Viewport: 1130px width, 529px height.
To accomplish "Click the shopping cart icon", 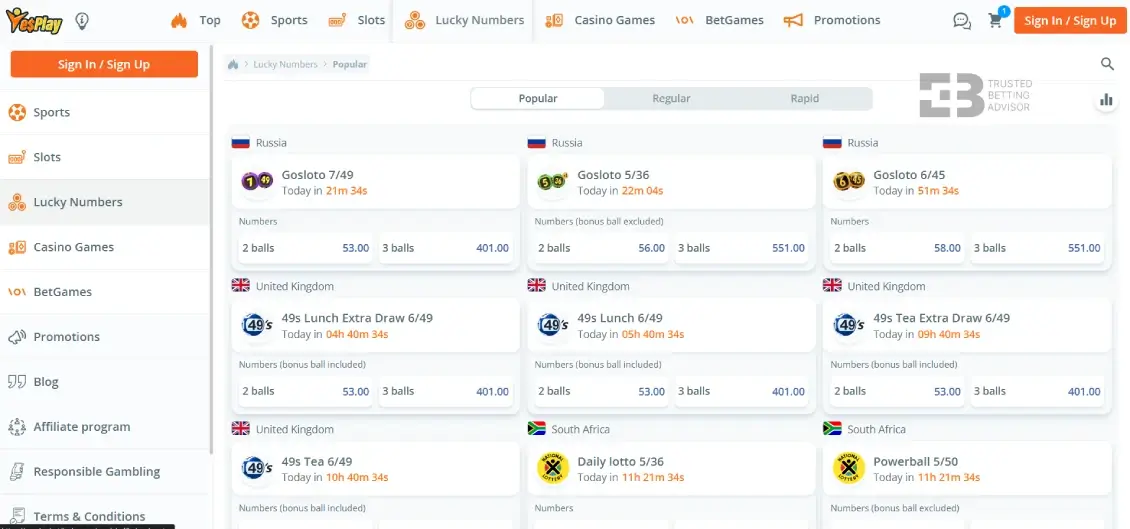I will tap(995, 20).
